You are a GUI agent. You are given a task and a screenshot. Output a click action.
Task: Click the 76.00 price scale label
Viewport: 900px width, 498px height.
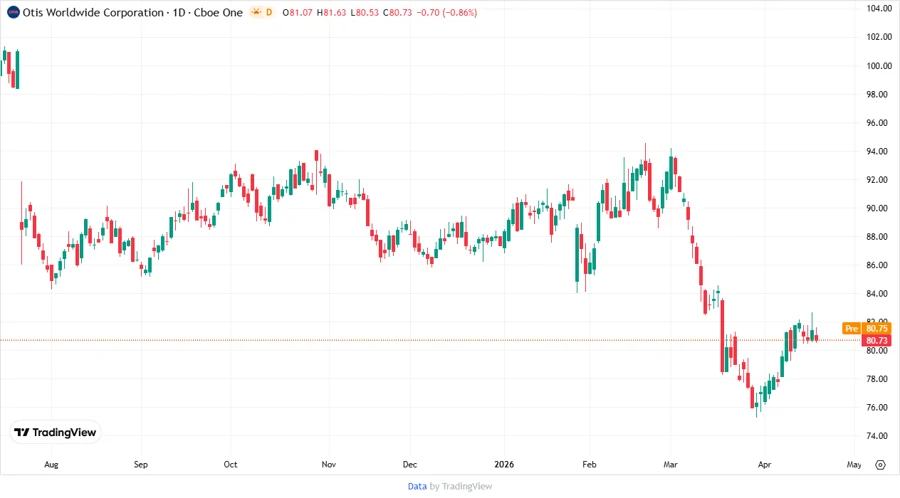[x=879, y=407]
